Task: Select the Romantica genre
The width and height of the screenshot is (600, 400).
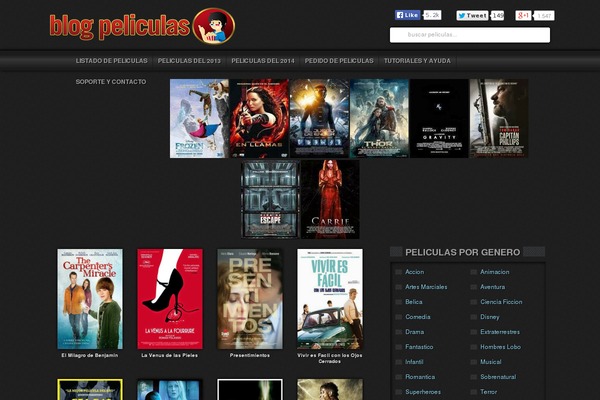Action: tap(420, 377)
